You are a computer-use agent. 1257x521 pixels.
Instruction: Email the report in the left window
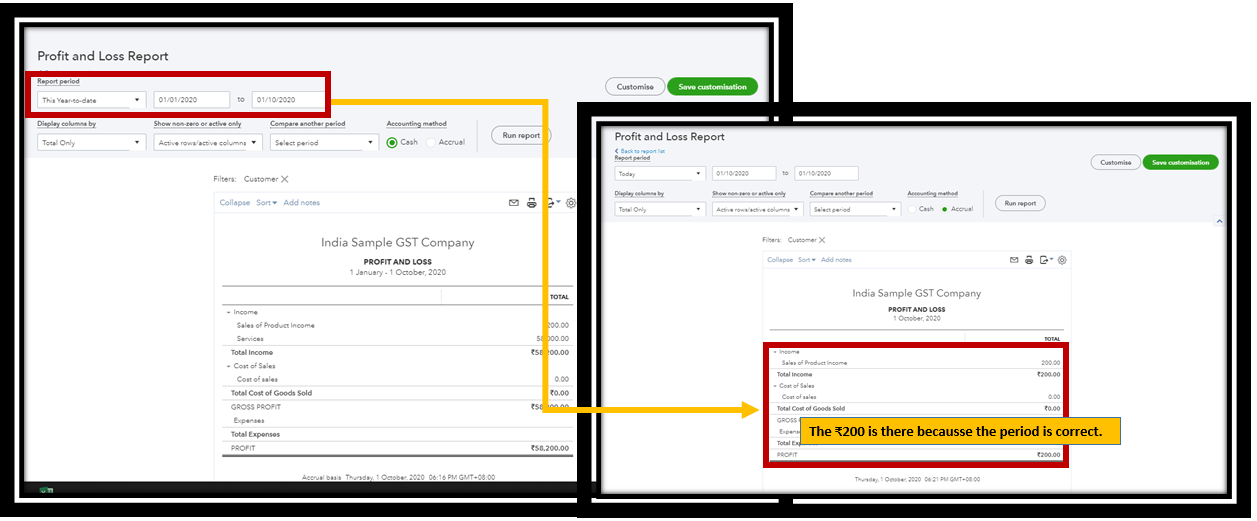point(514,203)
